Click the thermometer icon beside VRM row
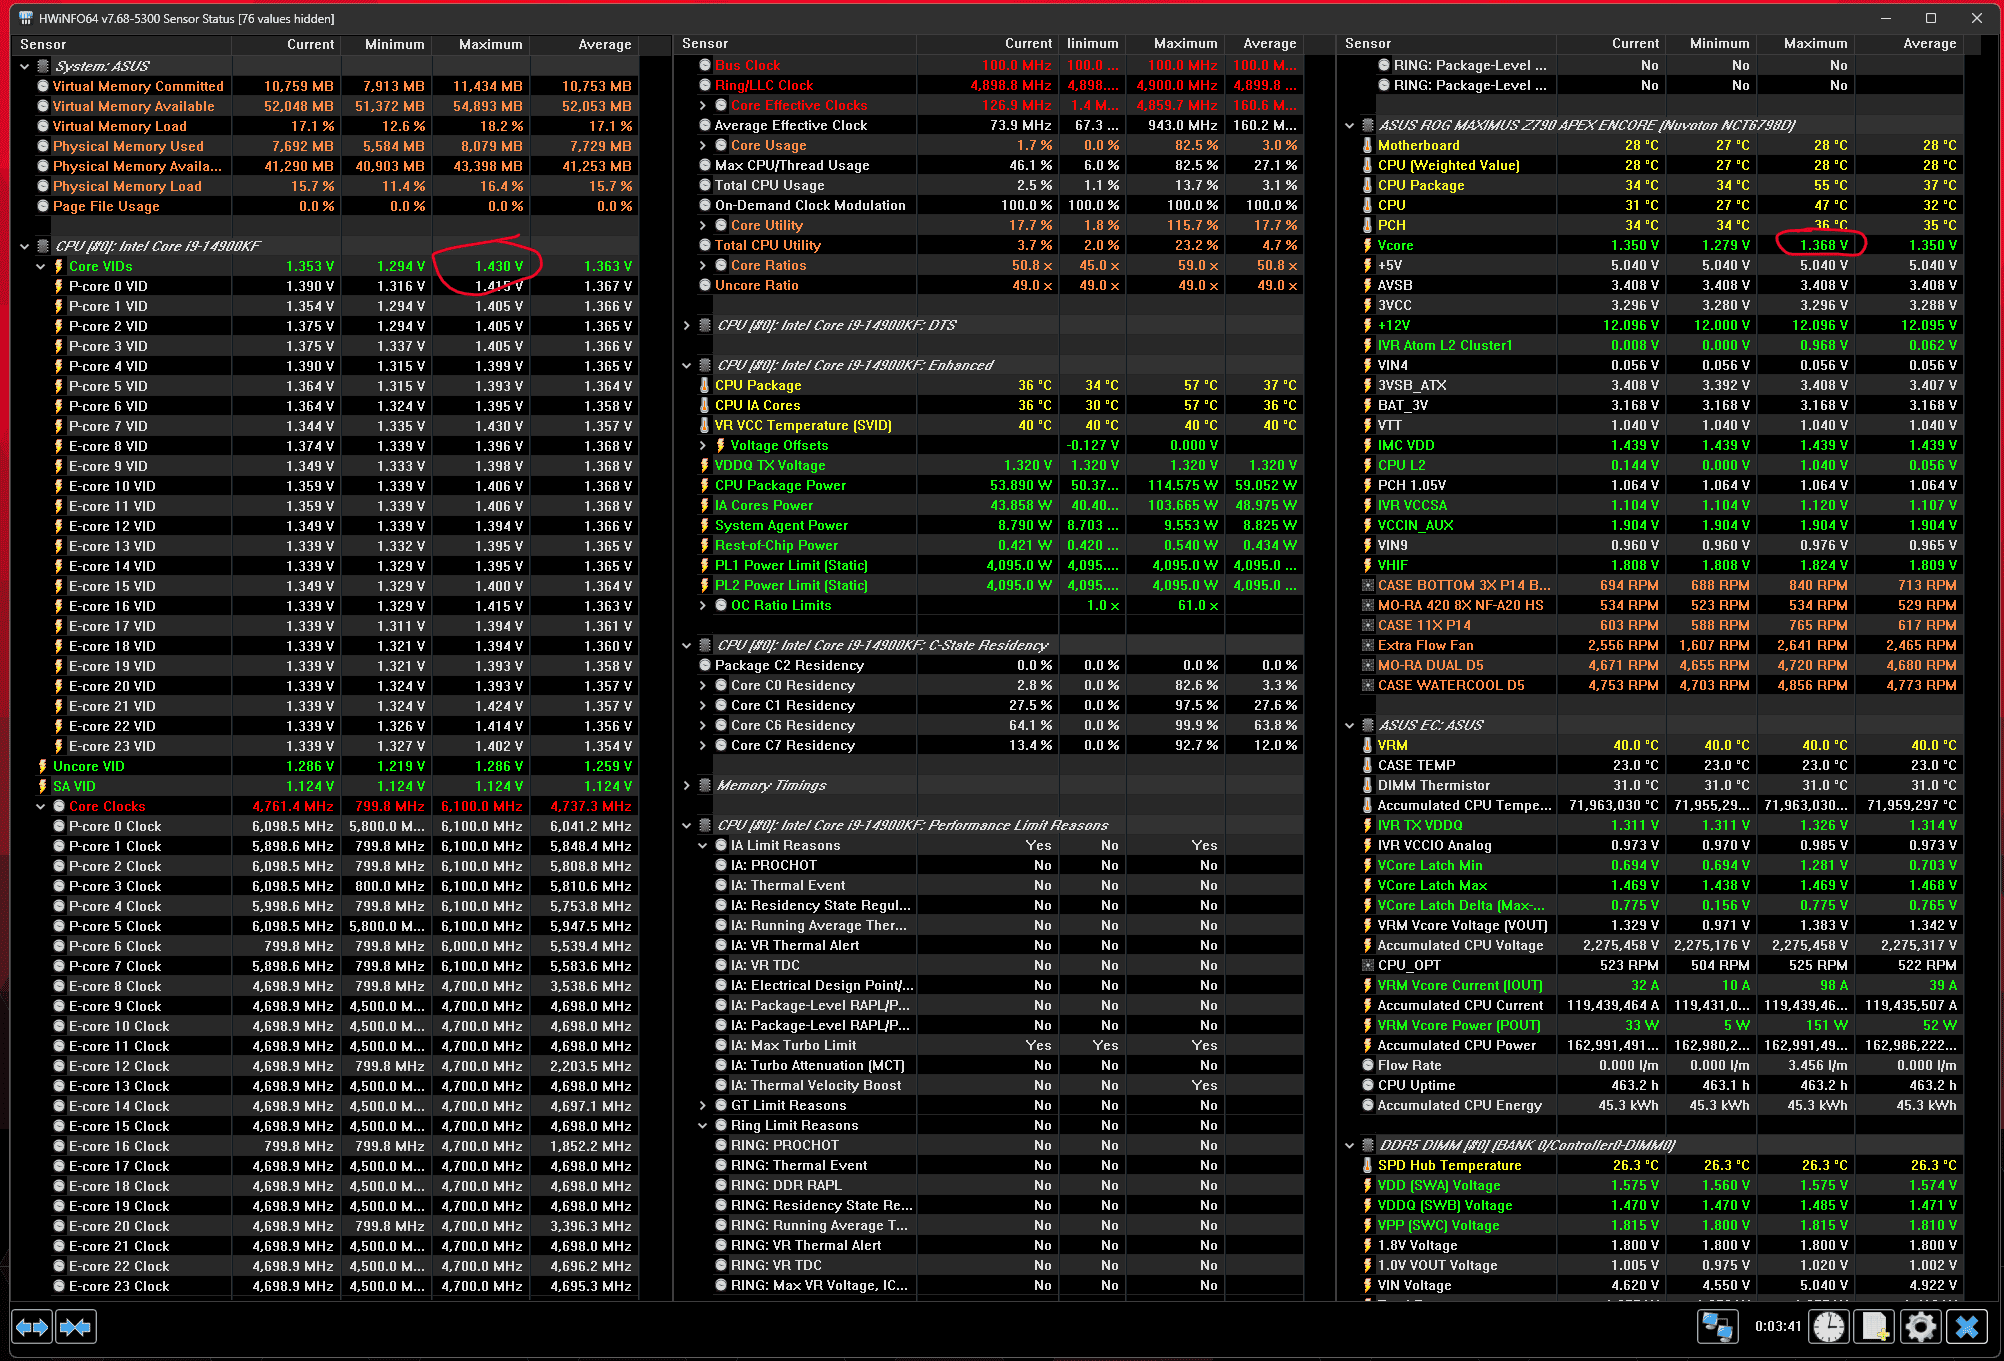2004x1361 pixels. pos(1367,745)
